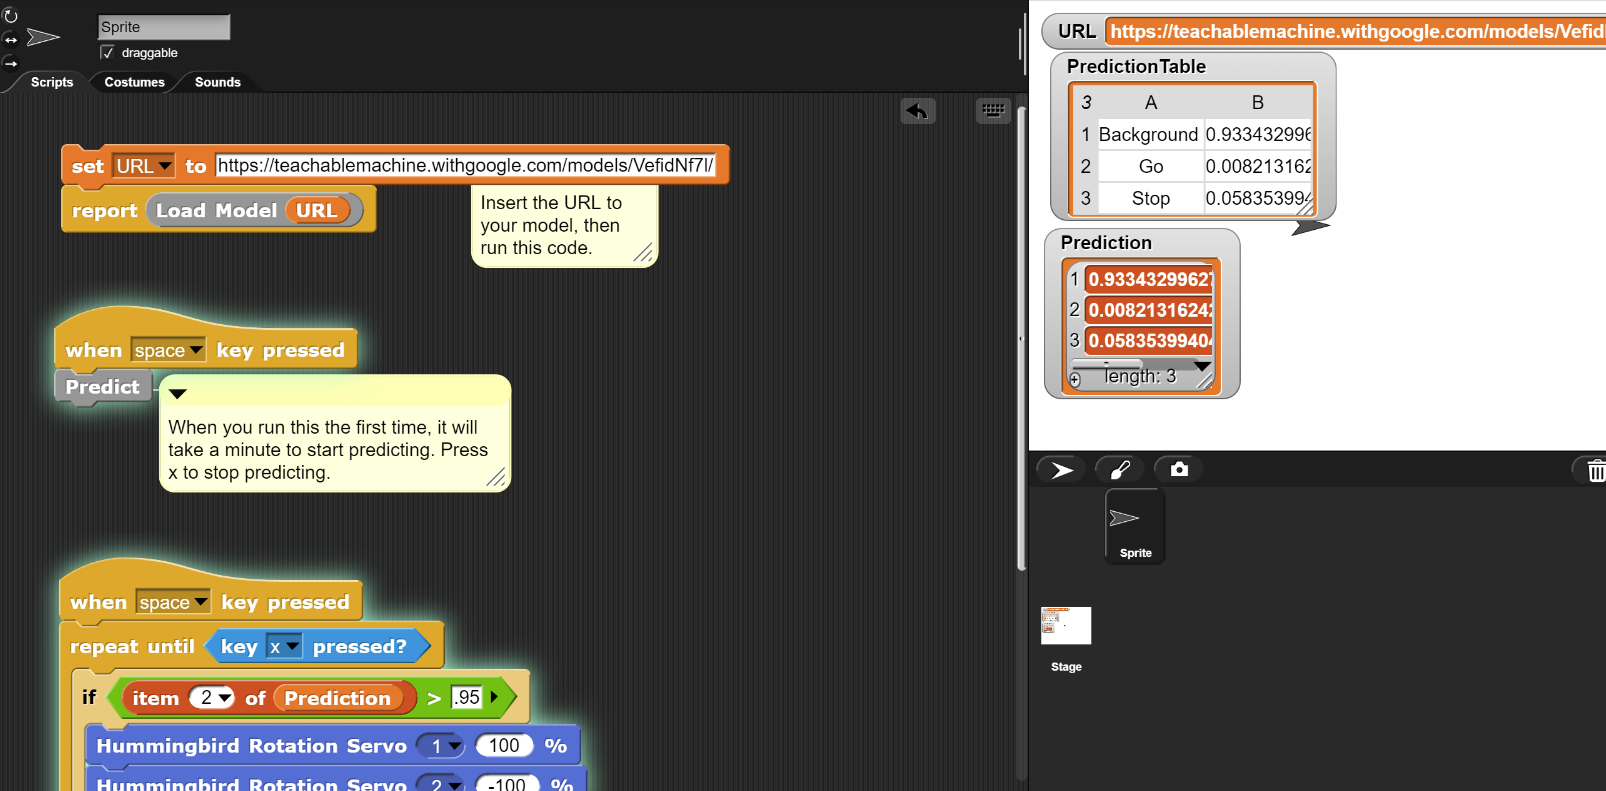Toggle the draggable checkbox
The width and height of the screenshot is (1606, 791).
(x=107, y=53)
